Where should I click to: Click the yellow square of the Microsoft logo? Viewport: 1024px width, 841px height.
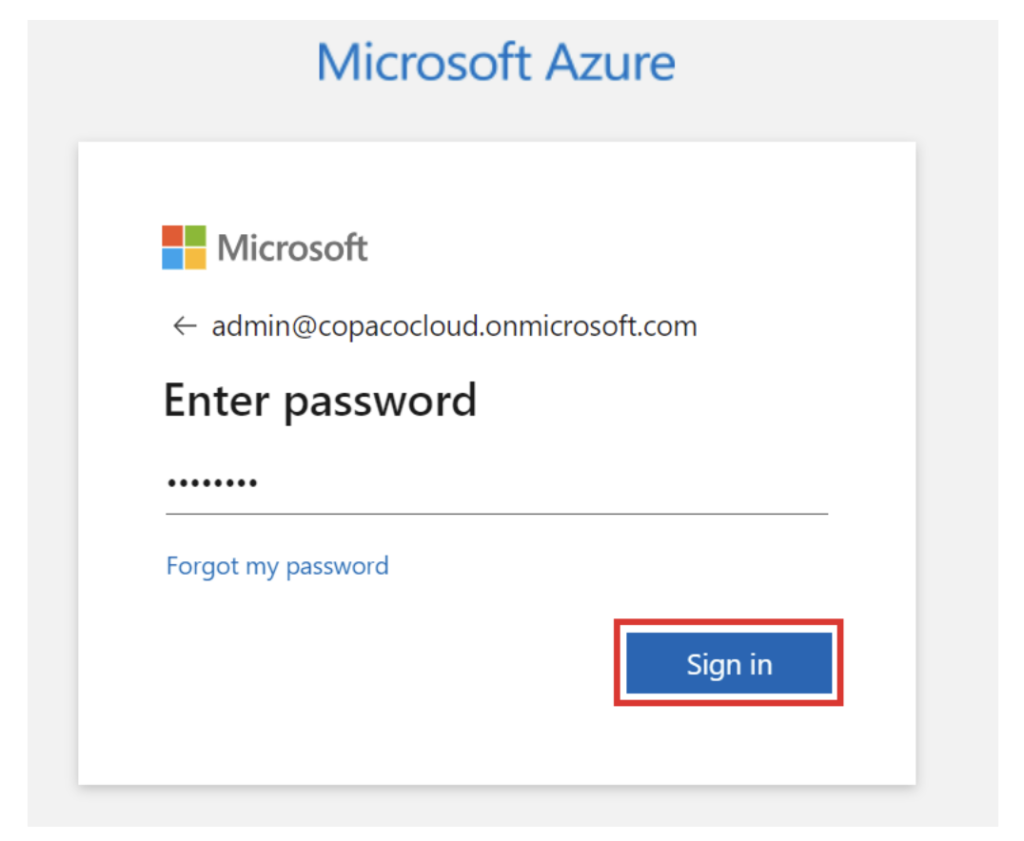pos(195,259)
